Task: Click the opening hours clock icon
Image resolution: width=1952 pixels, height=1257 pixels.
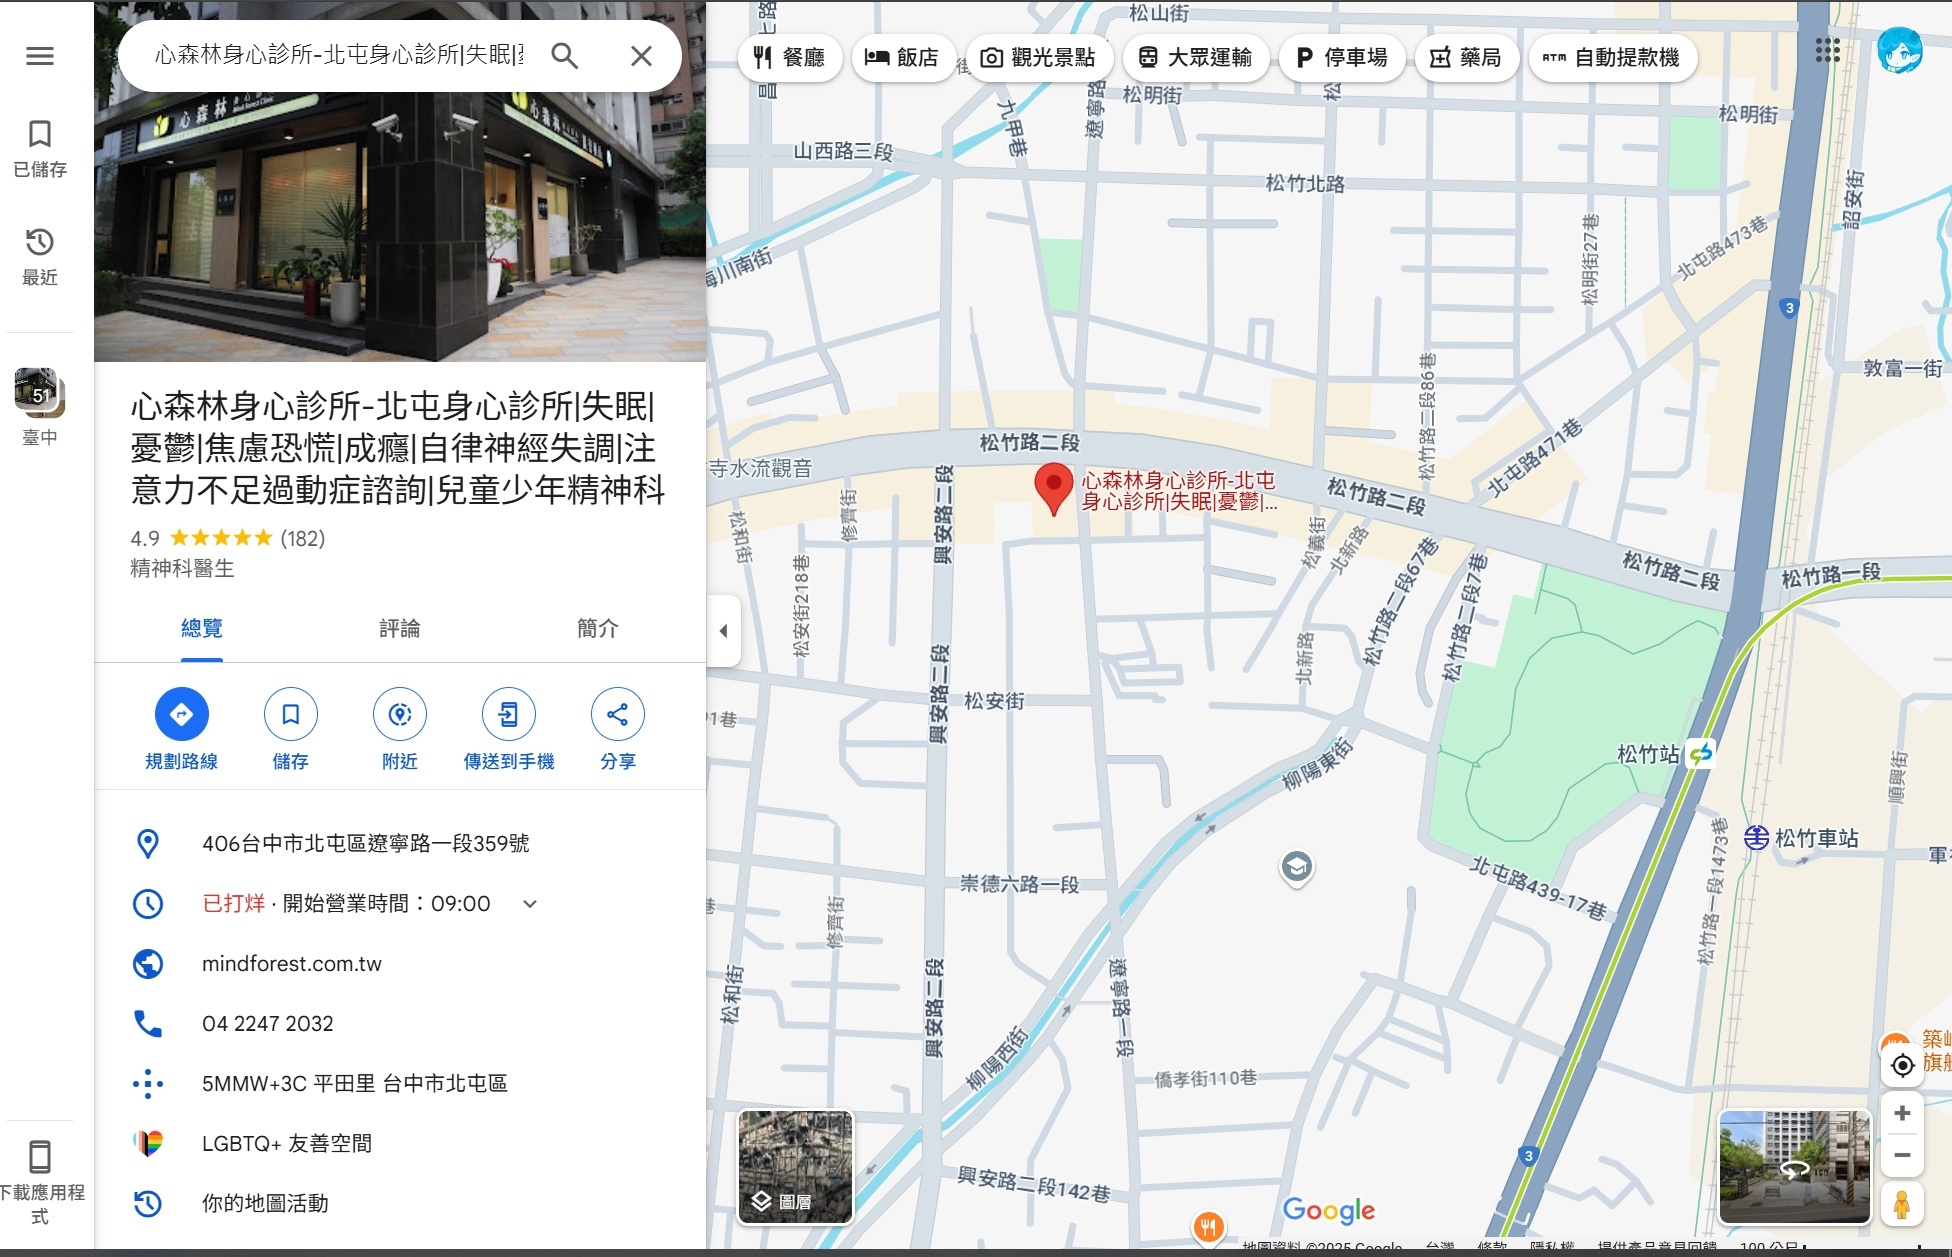Action: [148, 904]
